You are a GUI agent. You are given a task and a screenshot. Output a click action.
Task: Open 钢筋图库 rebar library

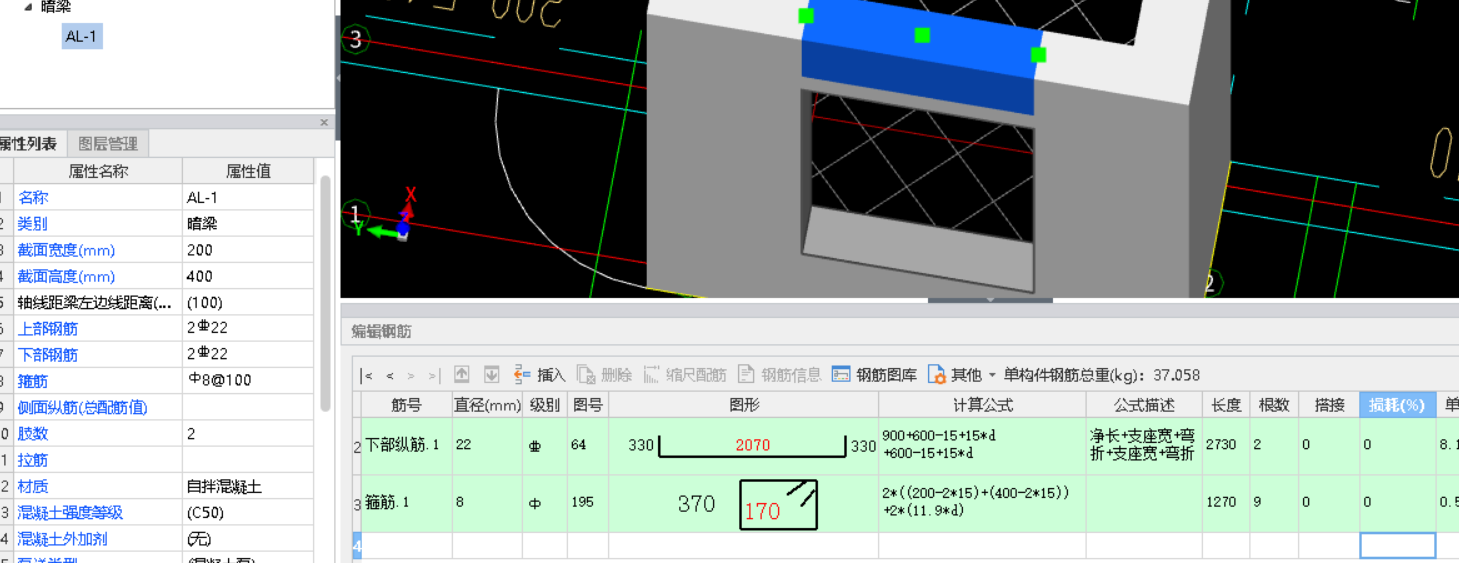click(x=874, y=375)
